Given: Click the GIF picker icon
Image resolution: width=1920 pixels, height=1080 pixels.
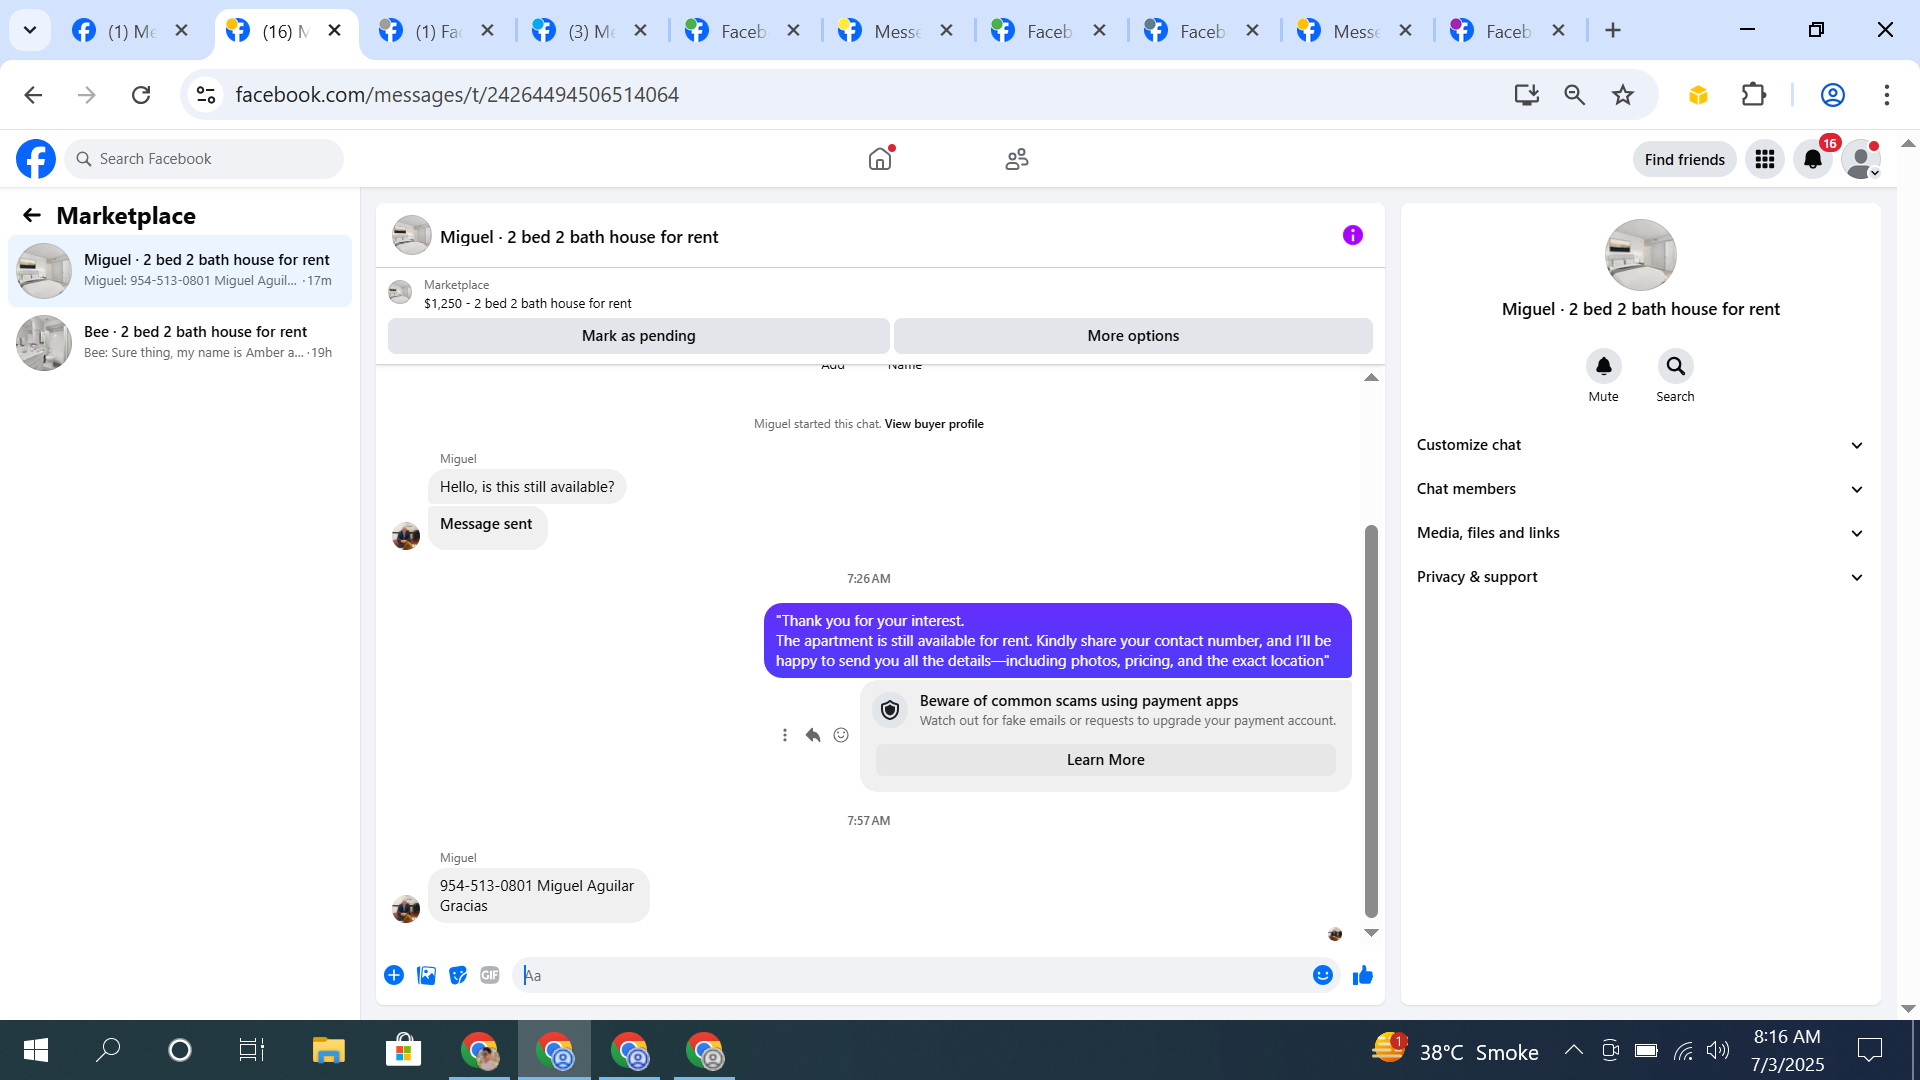Looking at the screenshot, I should (489, 975).
